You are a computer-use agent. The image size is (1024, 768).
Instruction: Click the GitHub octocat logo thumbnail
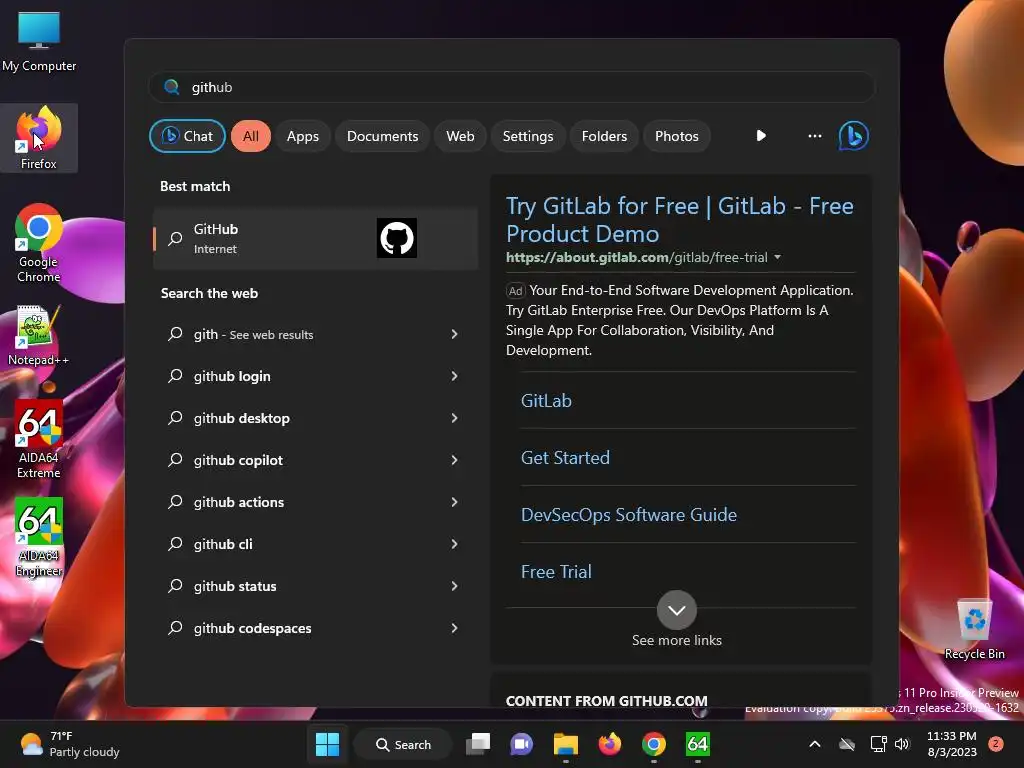pos(396,238)
